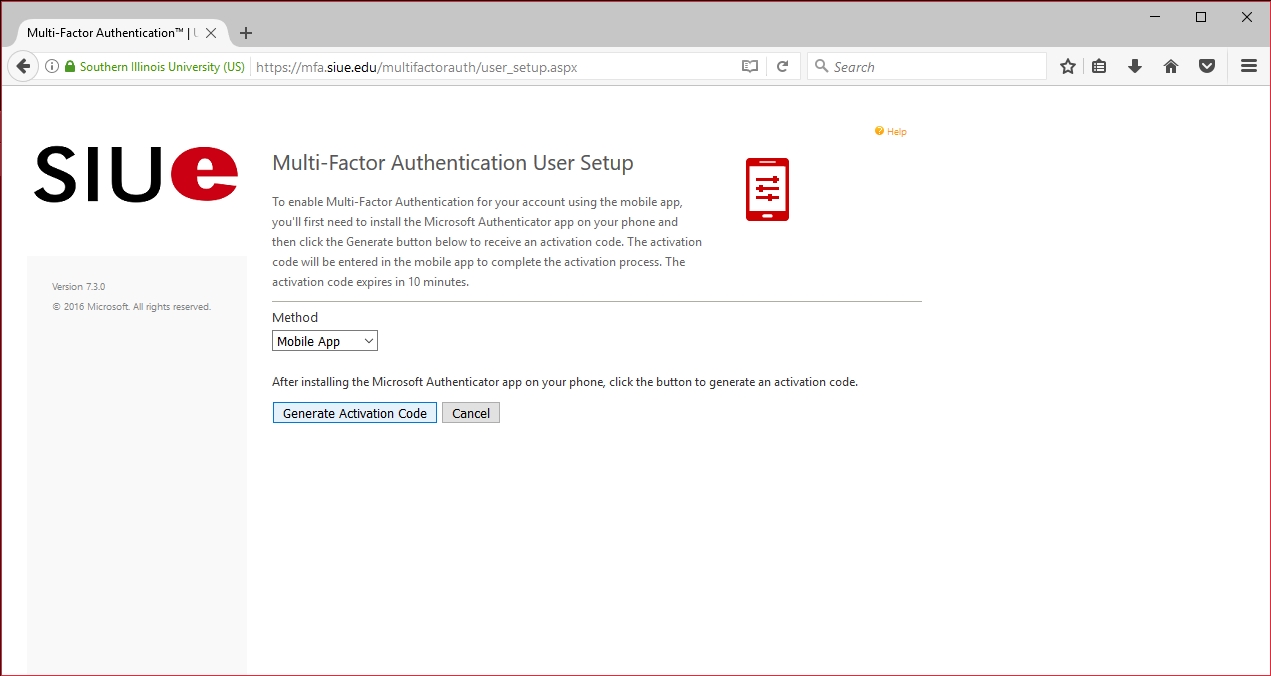
Task: Open the Pocket icon in toolbar
Action: pos(1207,67)
